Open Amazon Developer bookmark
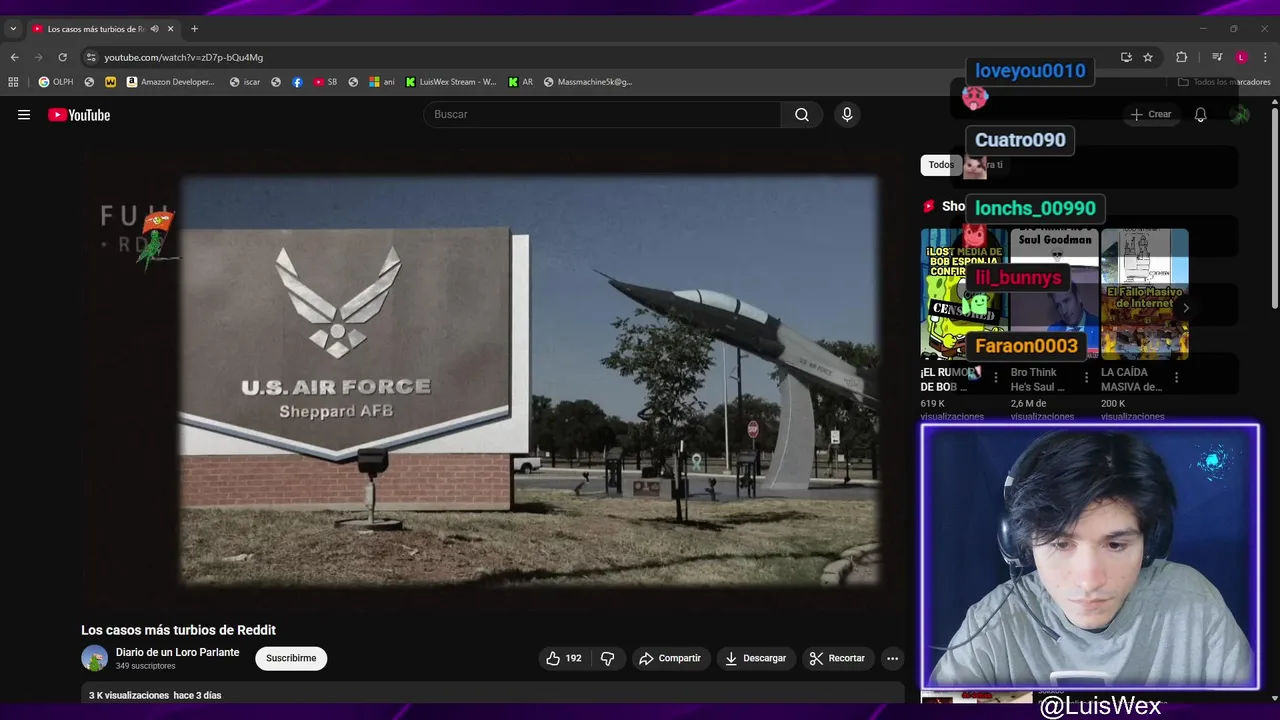 [x=170, y=82]
